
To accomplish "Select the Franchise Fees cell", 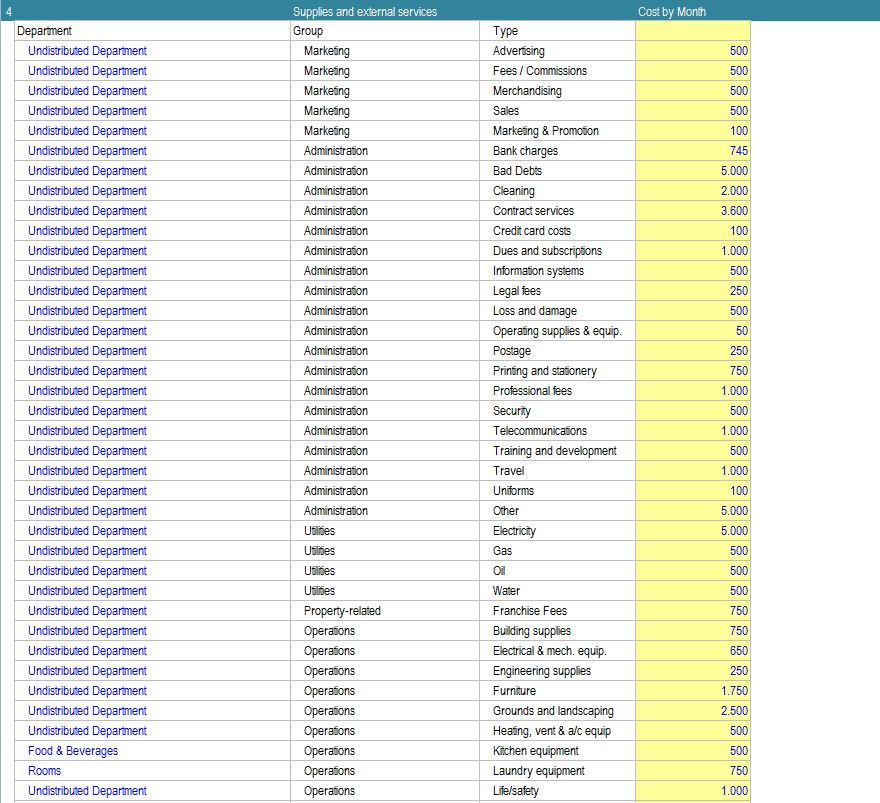I will [x=557, y=611].
